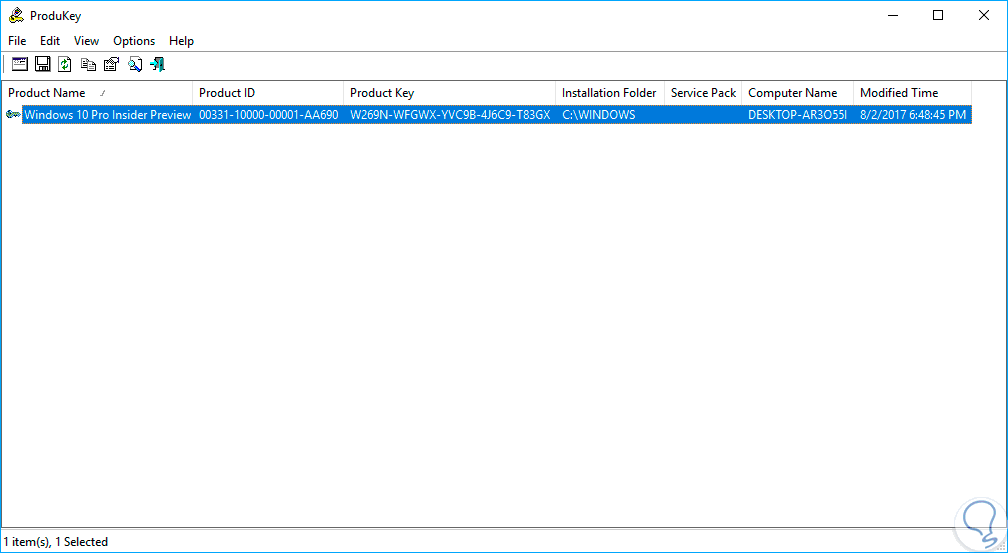Minimize the ProduKey window
1008x553 pixels.
(x=892, y=15)
